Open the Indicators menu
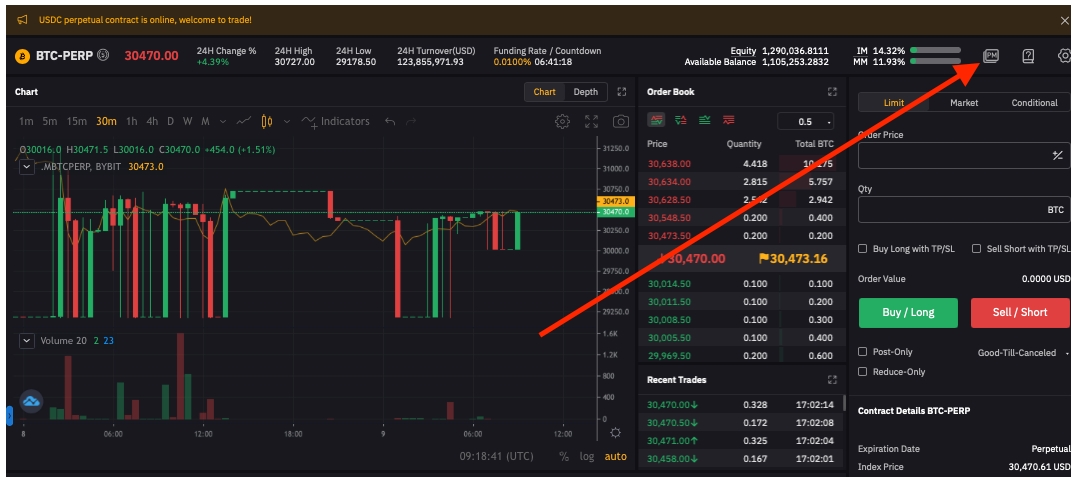1076x482 pixels. click(336, 121)
